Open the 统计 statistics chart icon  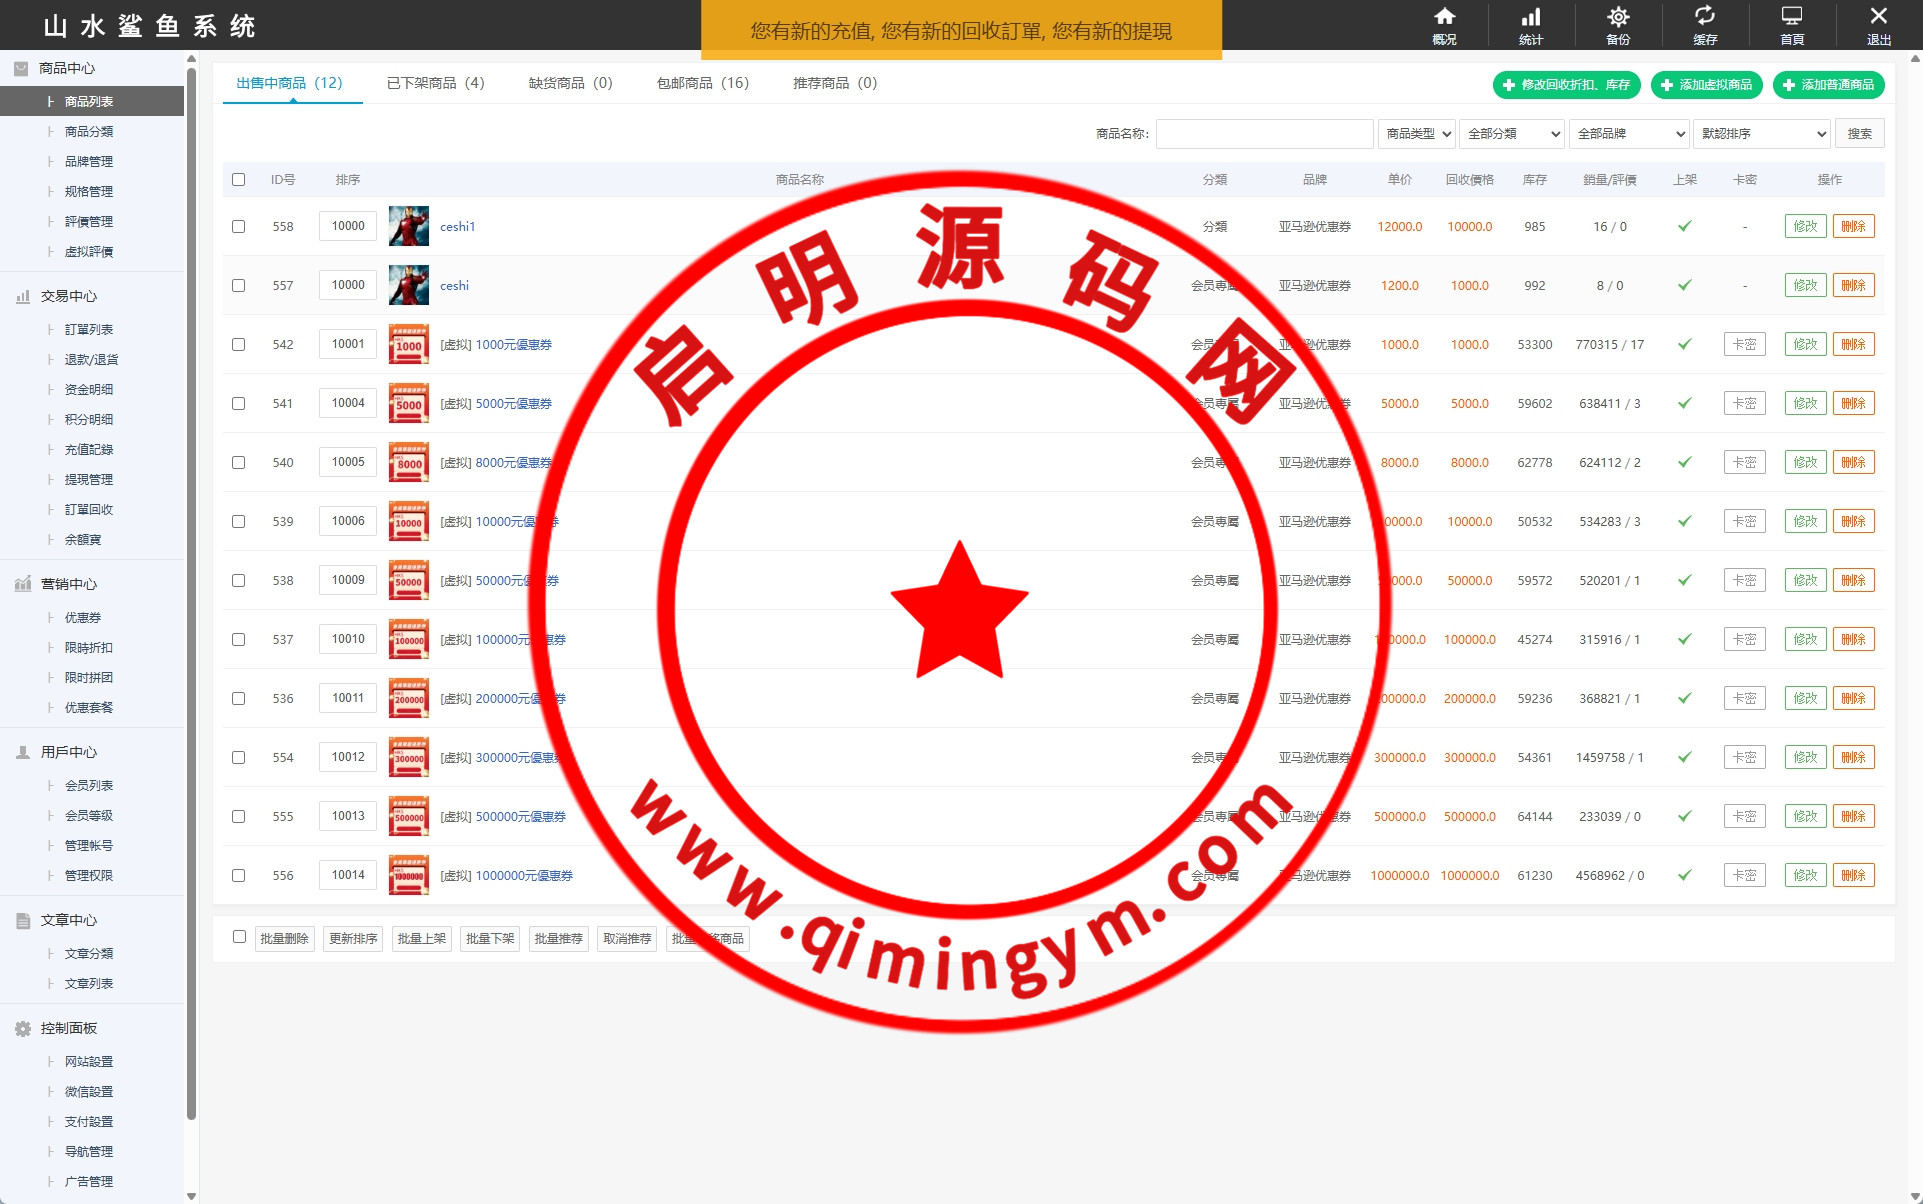click(1530, 18)
